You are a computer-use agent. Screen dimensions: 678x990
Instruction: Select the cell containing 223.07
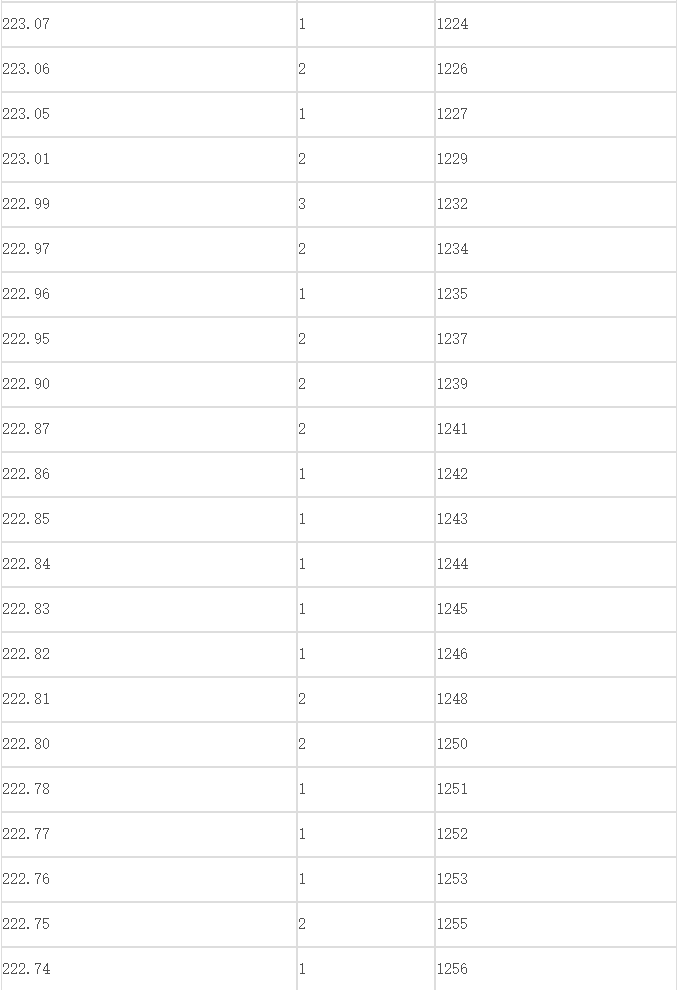pos(149,24)
